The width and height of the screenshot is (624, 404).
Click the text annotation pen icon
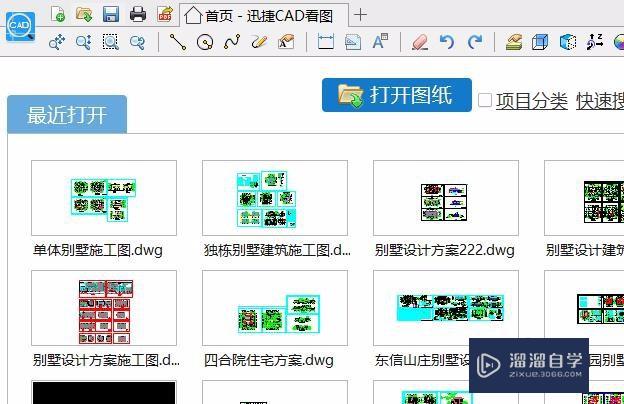tap(286, 42)
